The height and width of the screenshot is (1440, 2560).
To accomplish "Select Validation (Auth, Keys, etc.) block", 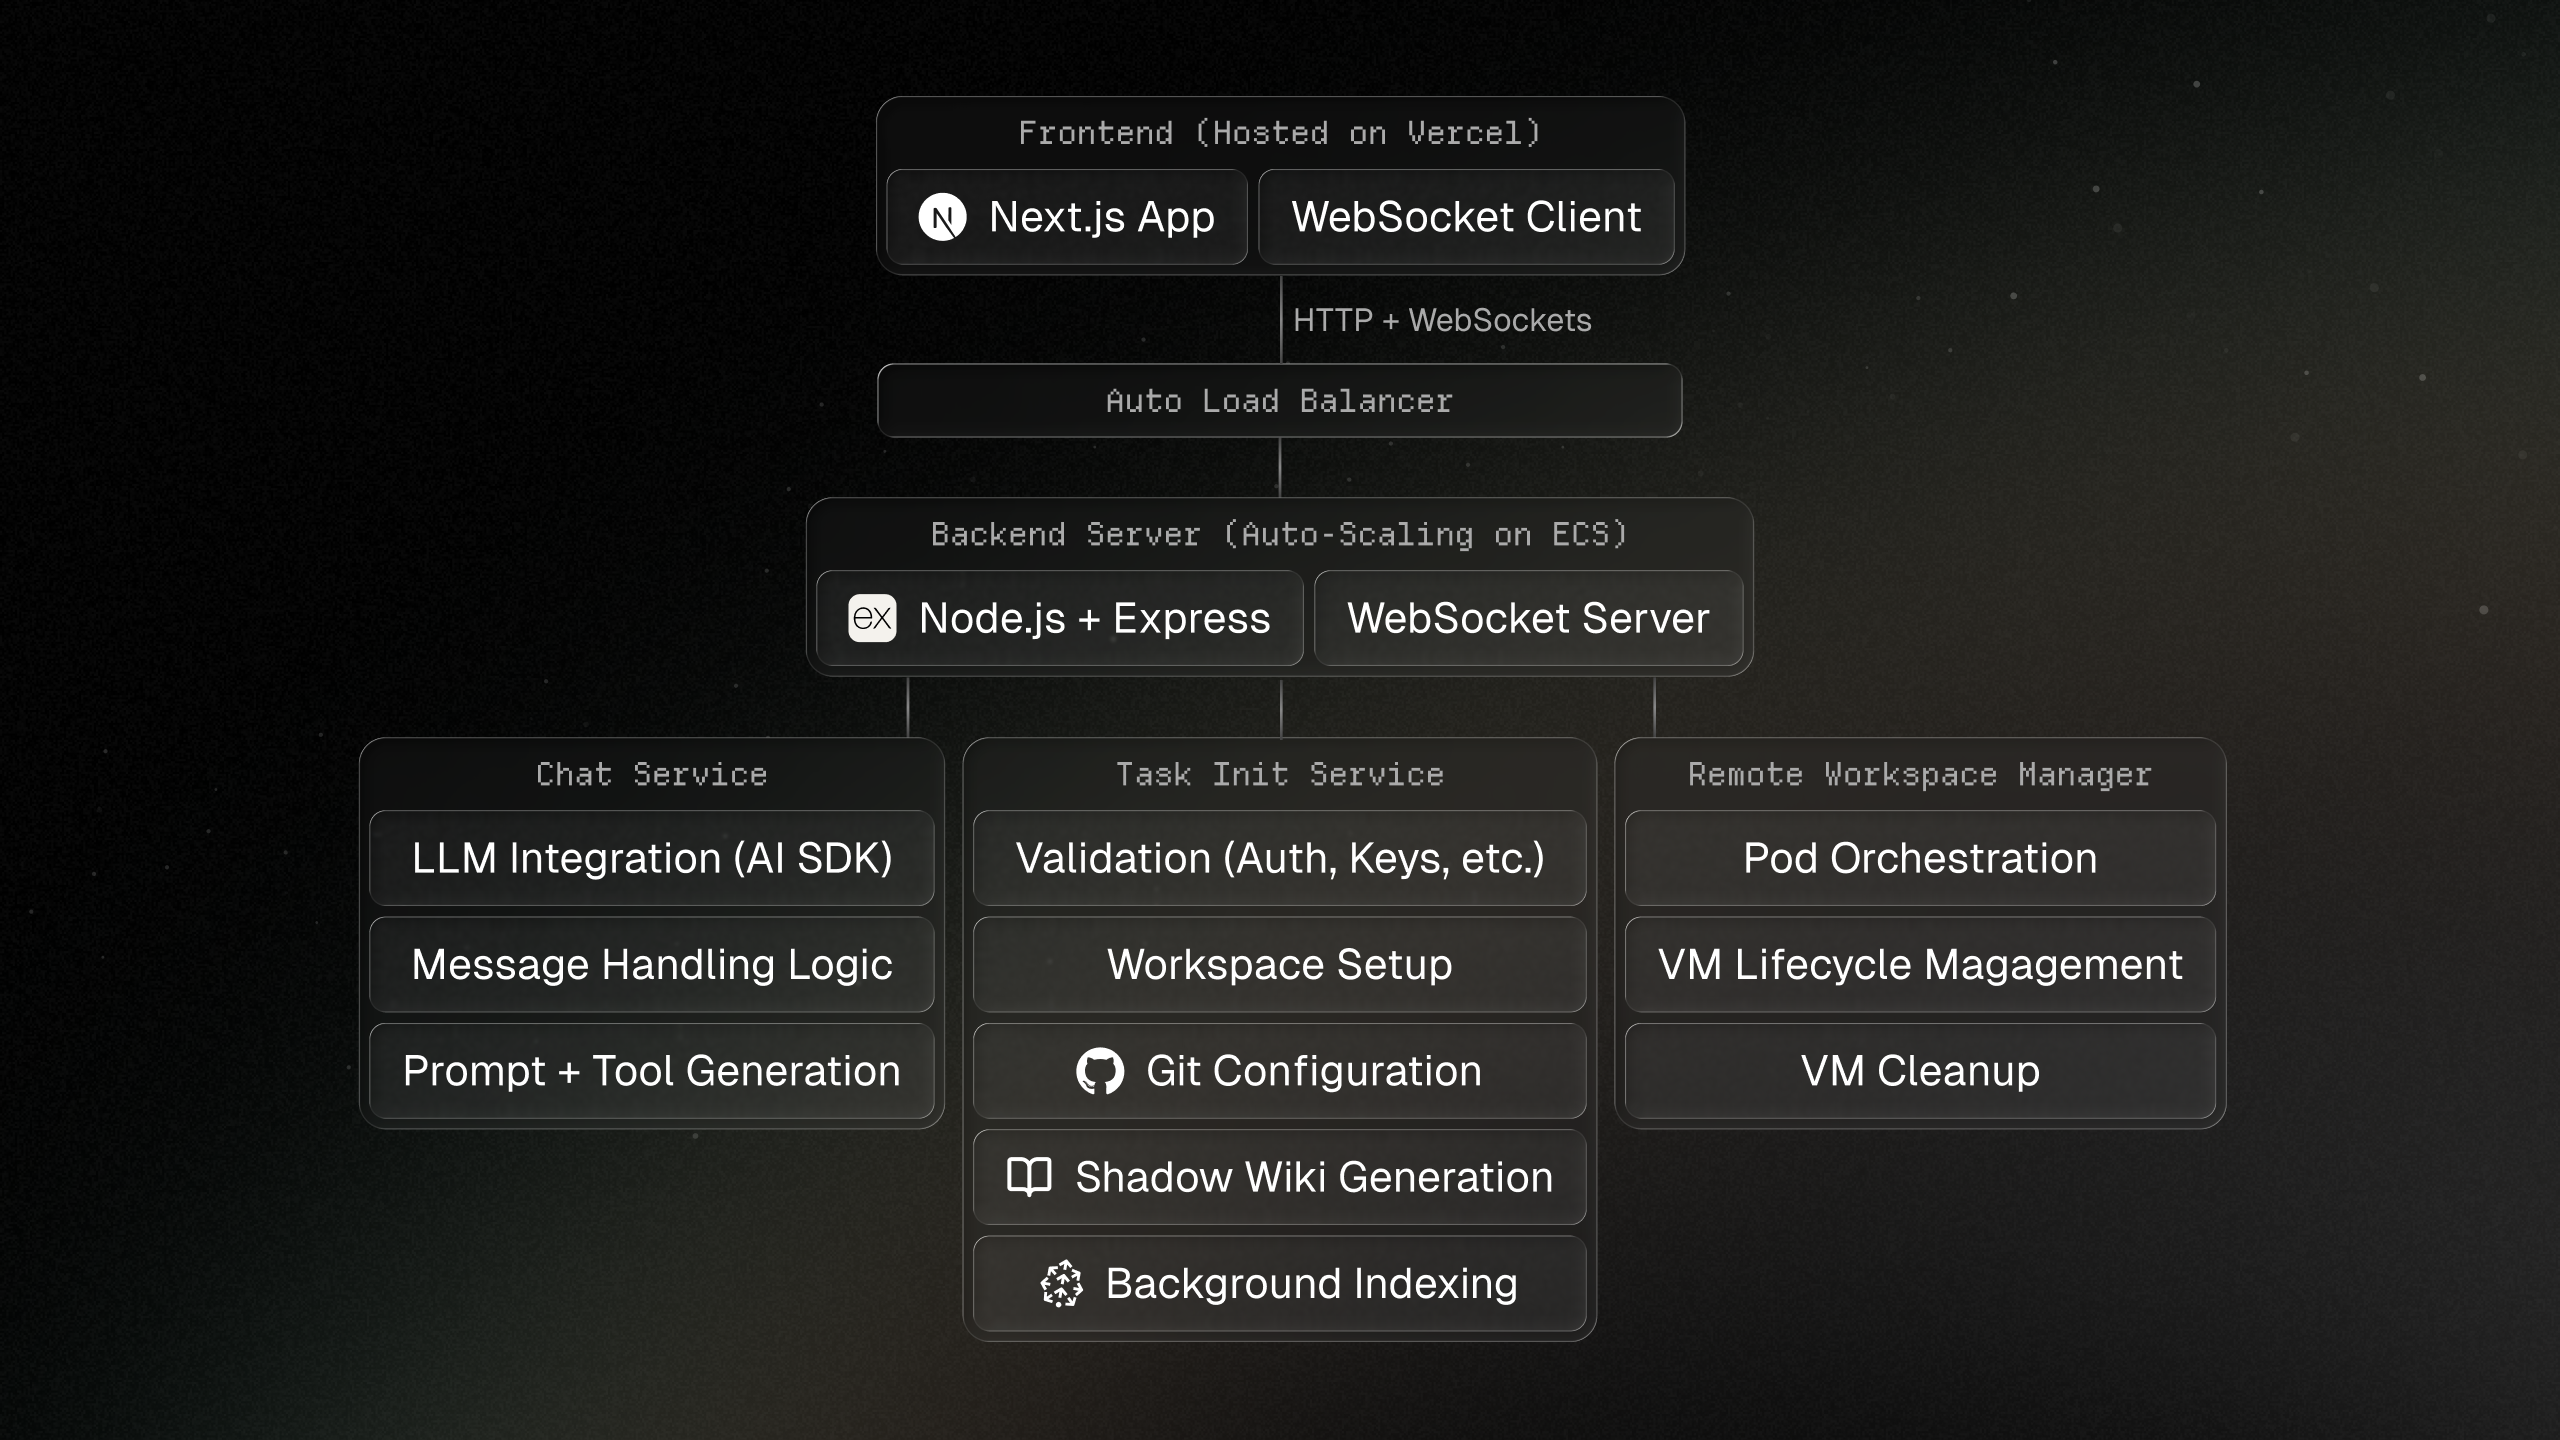I will coord(1280,858).
